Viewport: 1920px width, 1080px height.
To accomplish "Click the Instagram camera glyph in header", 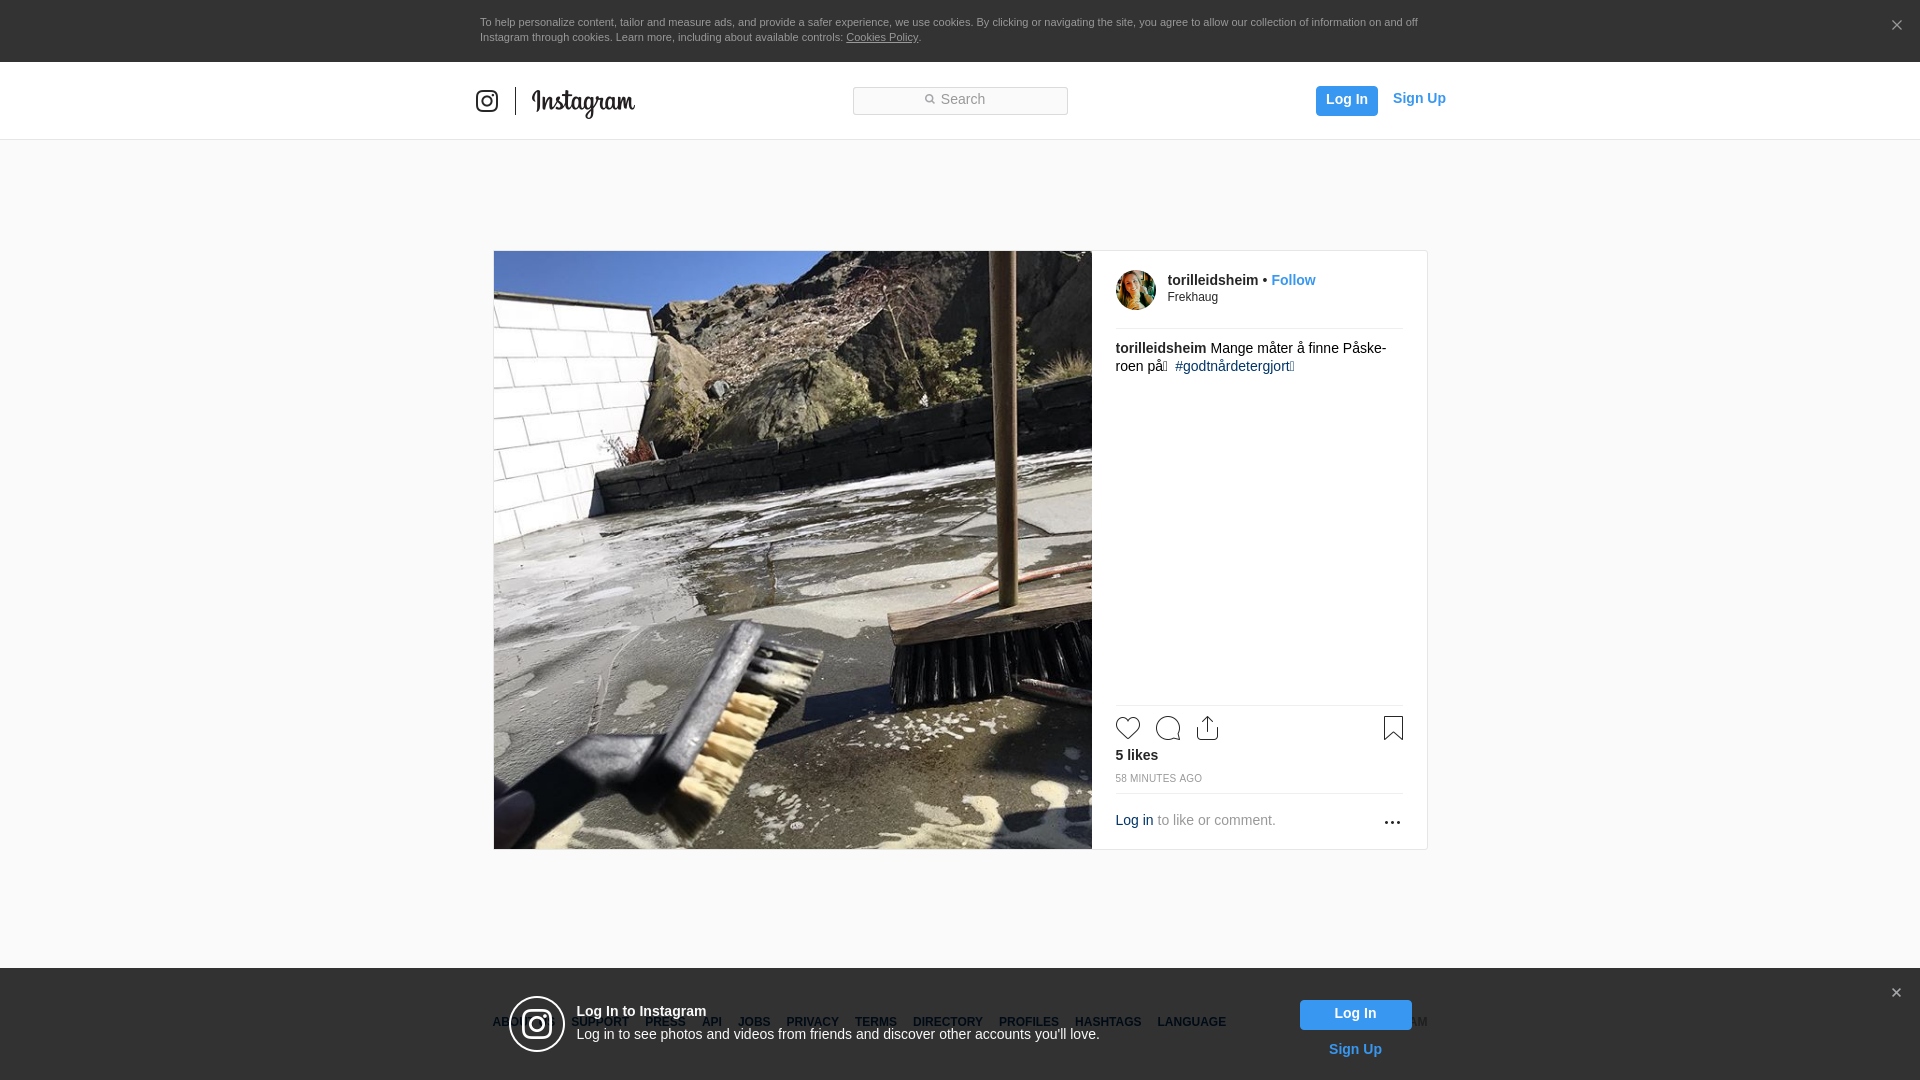I will click(x=487, y=101).
